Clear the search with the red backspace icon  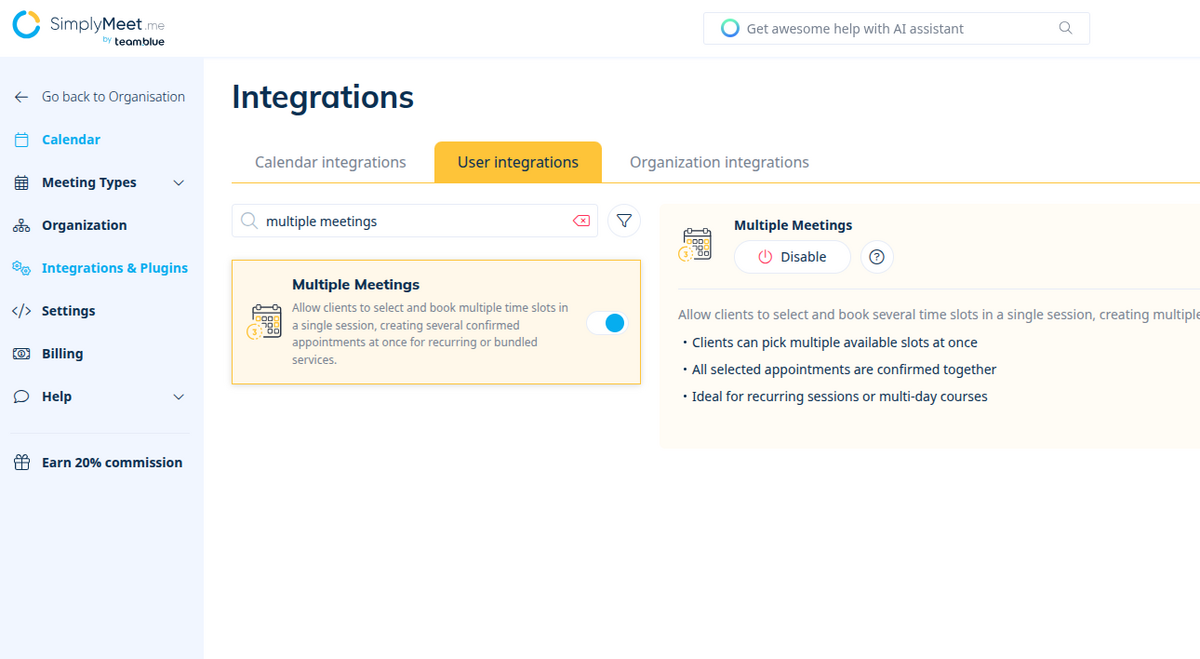[581, 221]
